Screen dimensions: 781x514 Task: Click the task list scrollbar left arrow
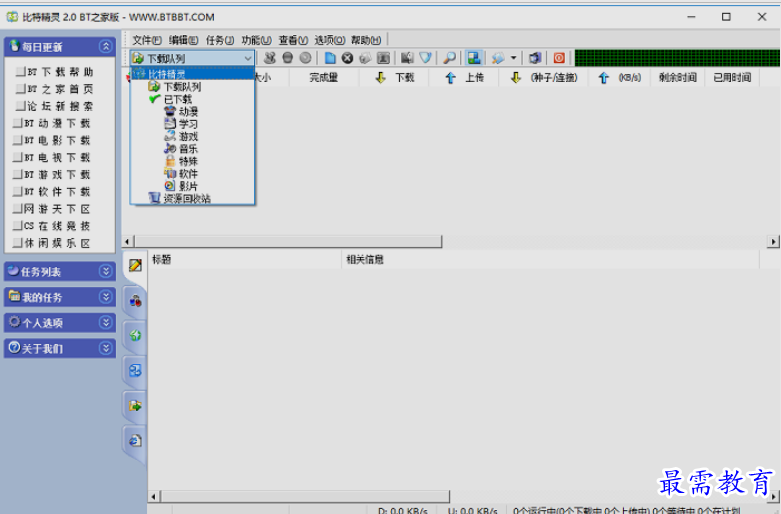tap(128, 242)
